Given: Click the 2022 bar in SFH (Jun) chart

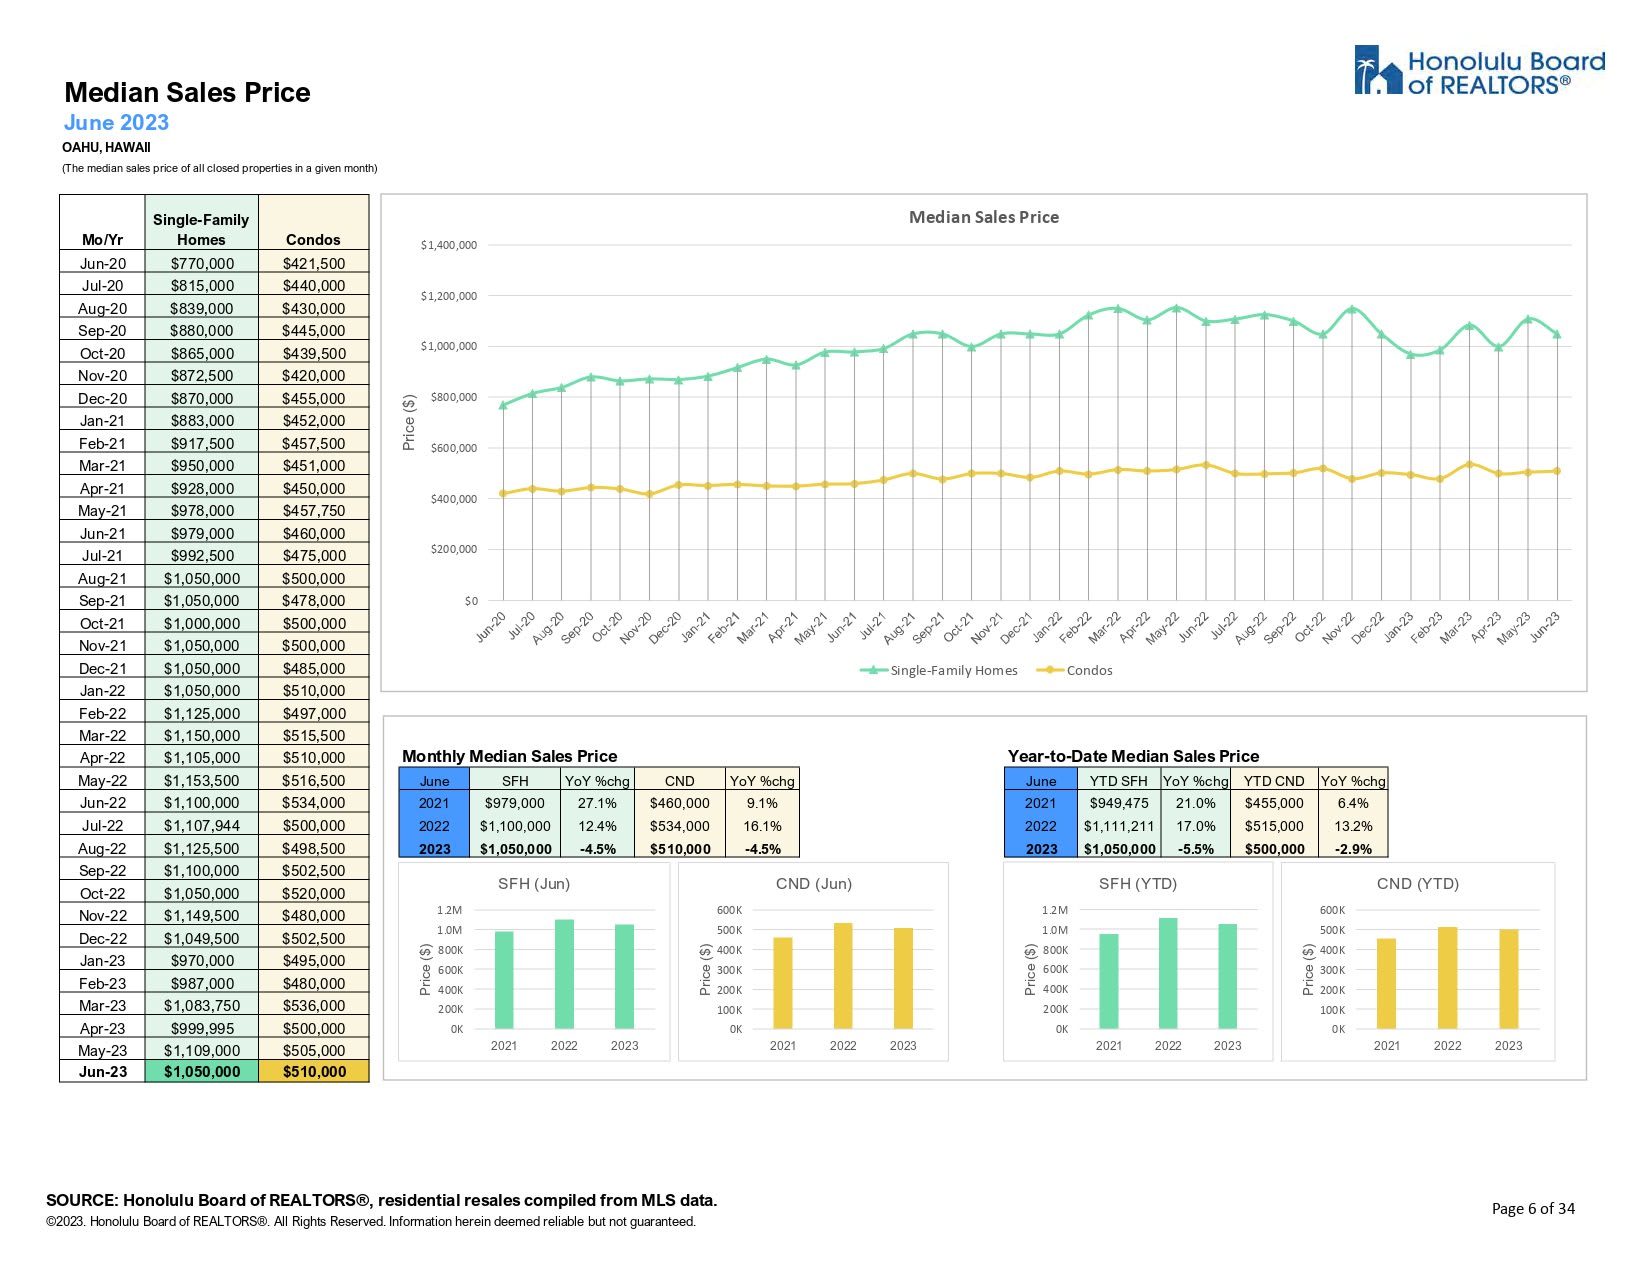Looking at the screenshot, I should [564, 974].
